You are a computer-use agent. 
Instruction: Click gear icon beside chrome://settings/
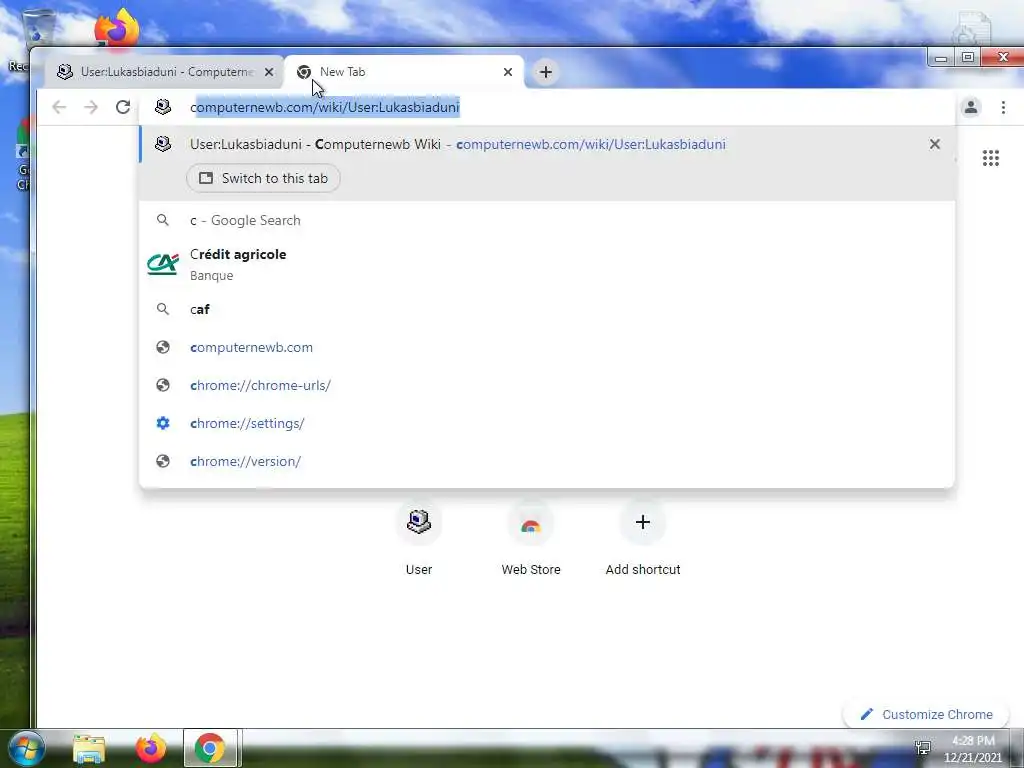click(x=163, y=423)
